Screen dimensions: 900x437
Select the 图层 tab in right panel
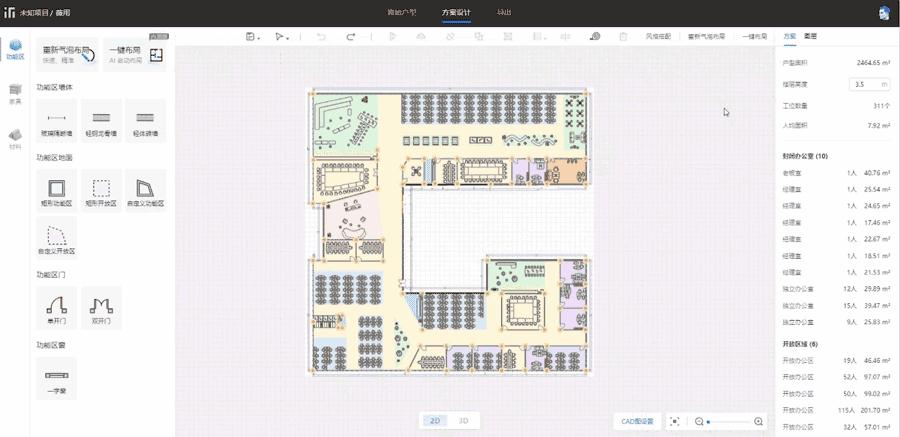tap(810, 36)
